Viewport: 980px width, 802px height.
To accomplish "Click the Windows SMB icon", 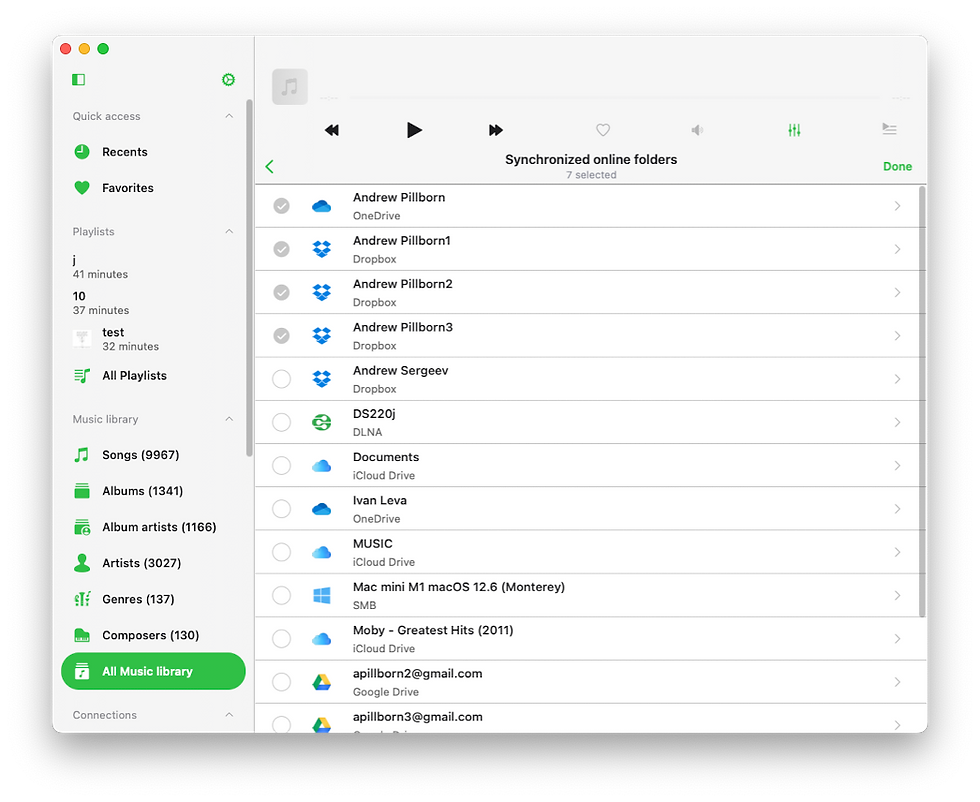I will point(322,596).
